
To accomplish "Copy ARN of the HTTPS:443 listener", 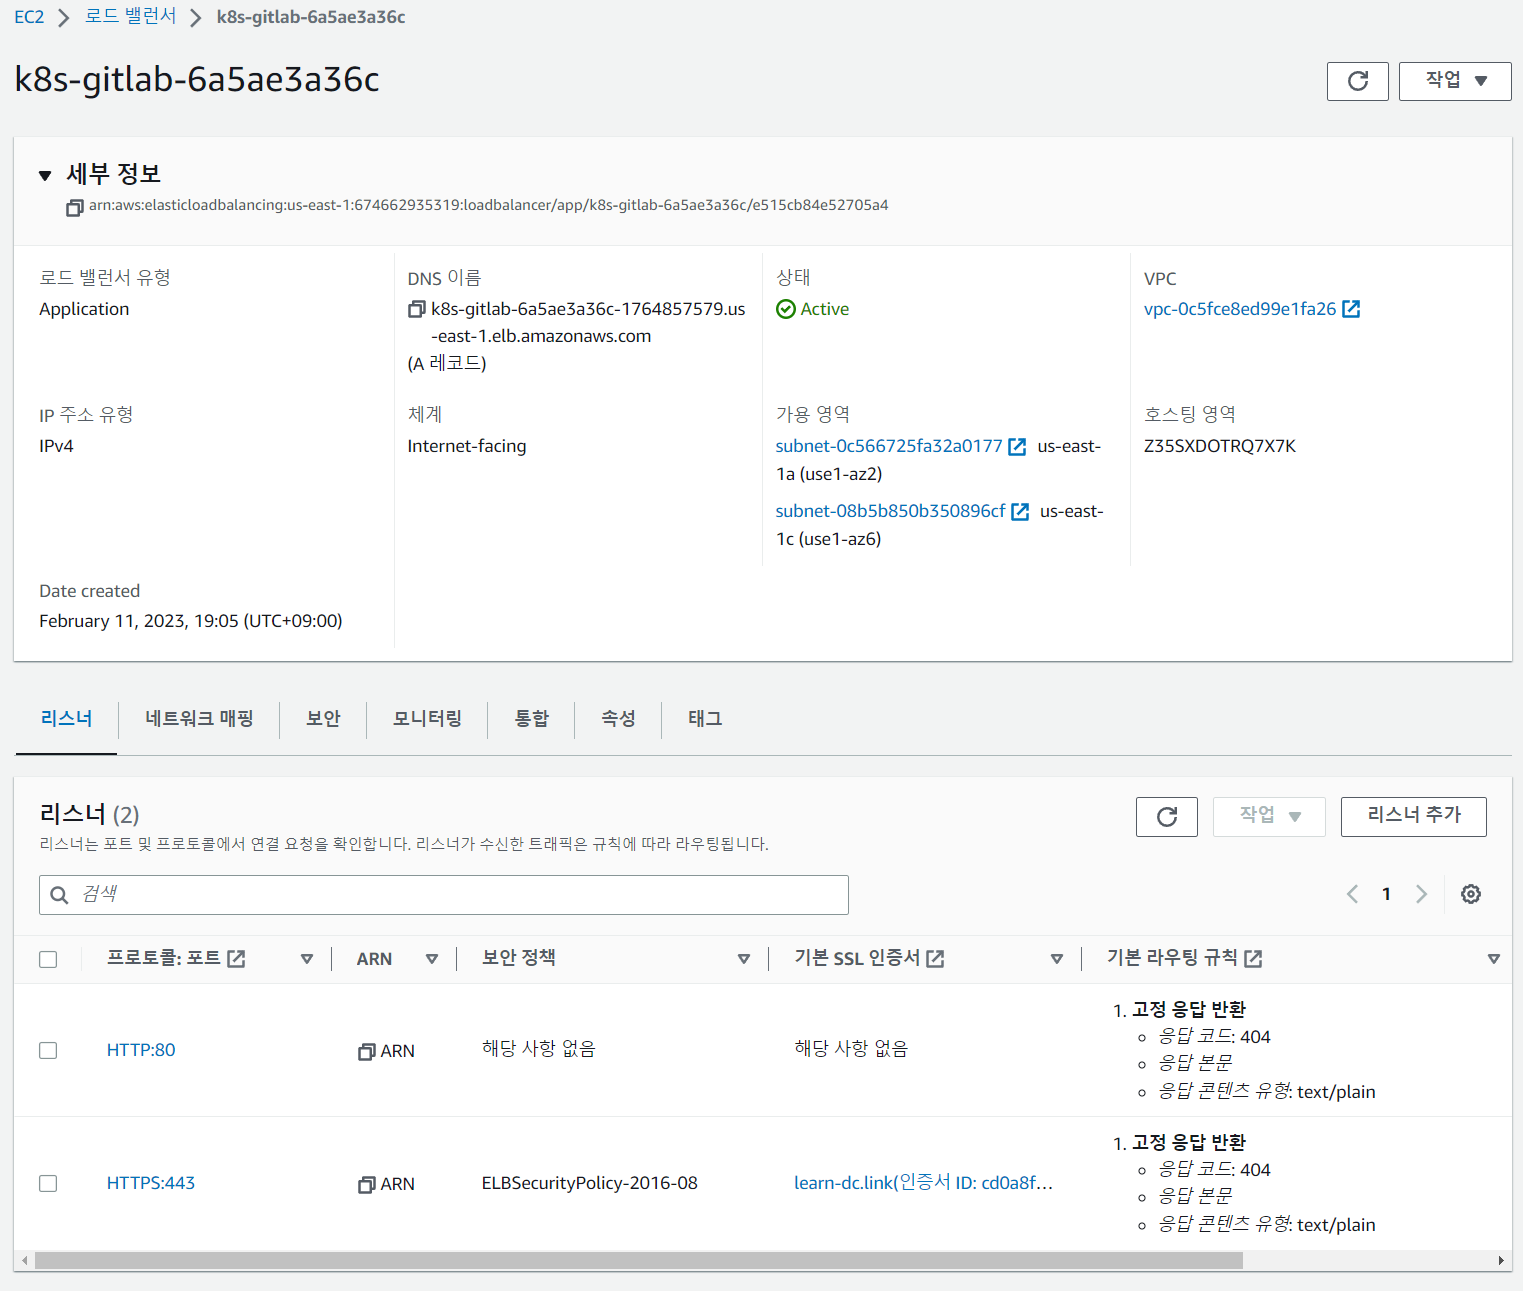I will (x=367, y=1184).
